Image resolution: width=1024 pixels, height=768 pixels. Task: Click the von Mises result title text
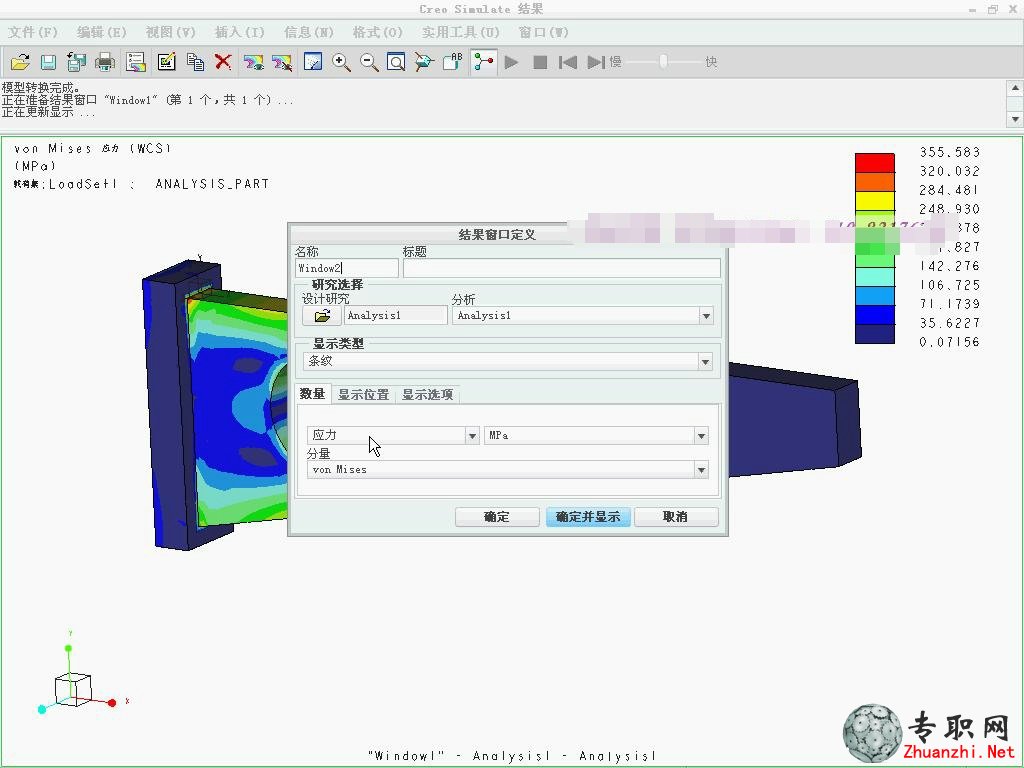(93, 149)
